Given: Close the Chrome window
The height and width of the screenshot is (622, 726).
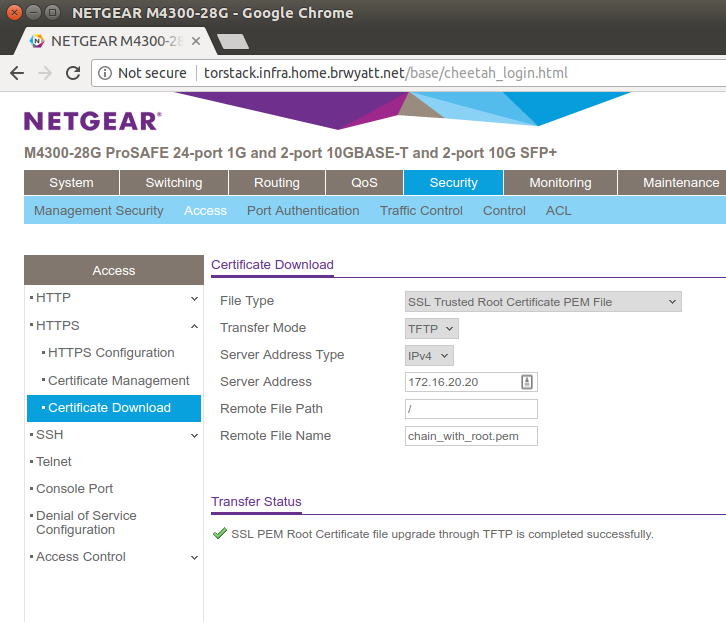Looking at the screenshot, I should 14,13.
